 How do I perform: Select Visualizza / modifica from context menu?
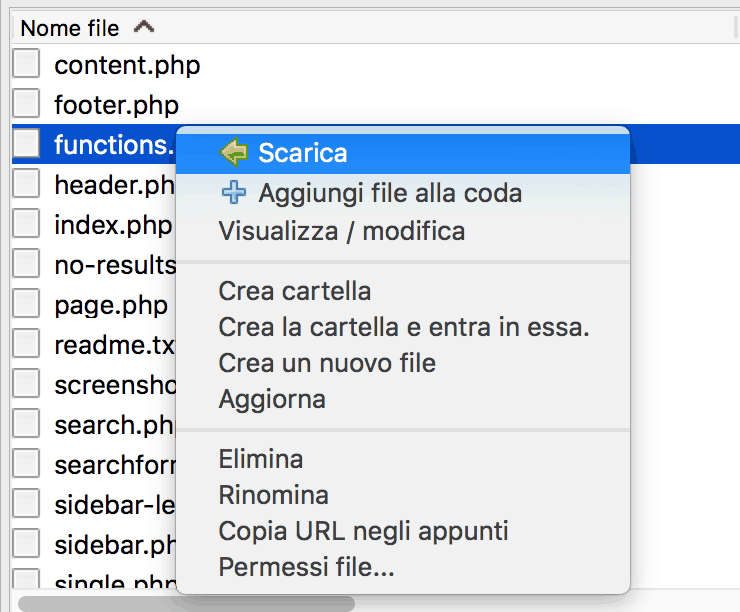point(341,232)
